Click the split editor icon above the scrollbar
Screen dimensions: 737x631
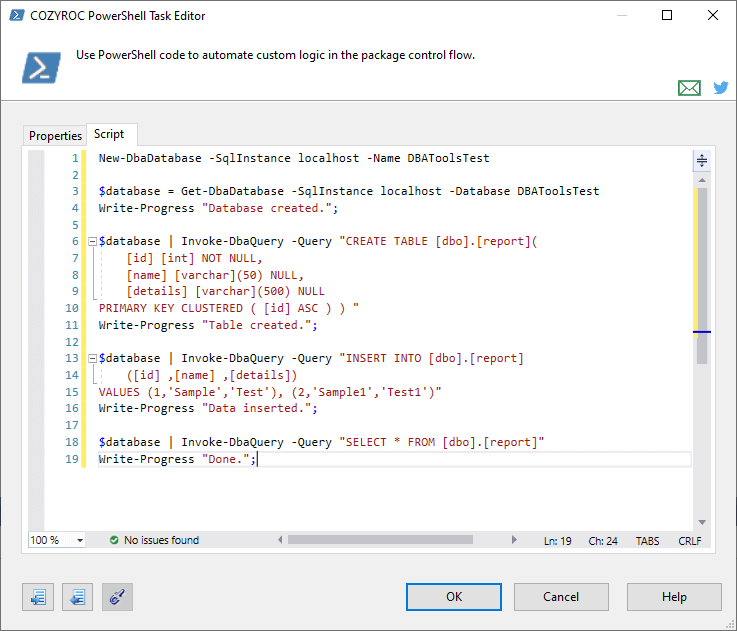click(x=702, y=161)
